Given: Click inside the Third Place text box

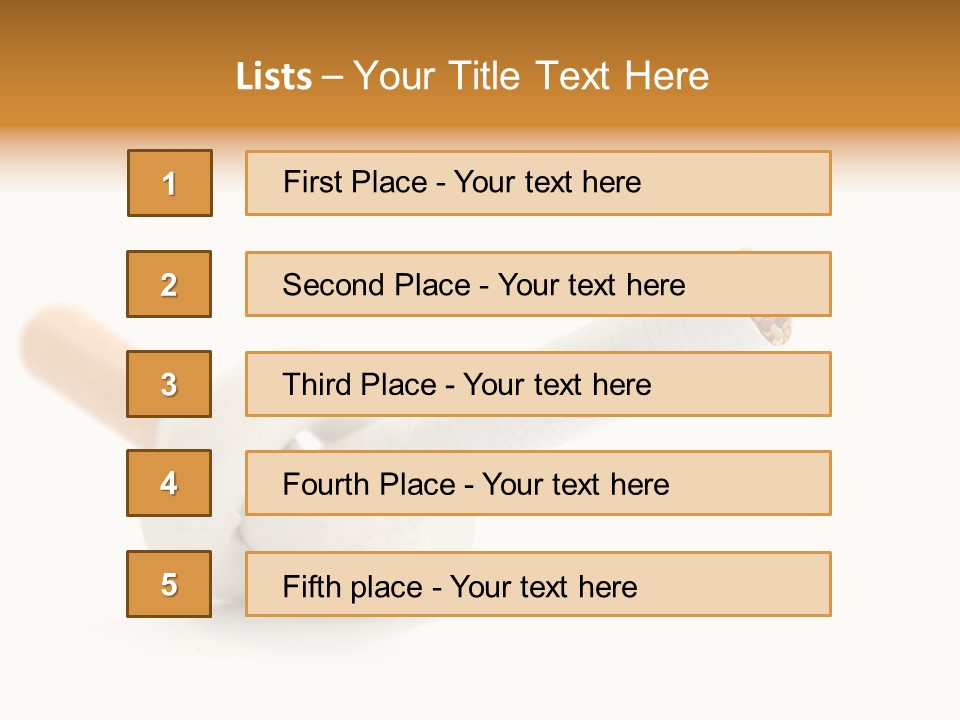Looking at the screenshot, I should [x=538, y=384].
